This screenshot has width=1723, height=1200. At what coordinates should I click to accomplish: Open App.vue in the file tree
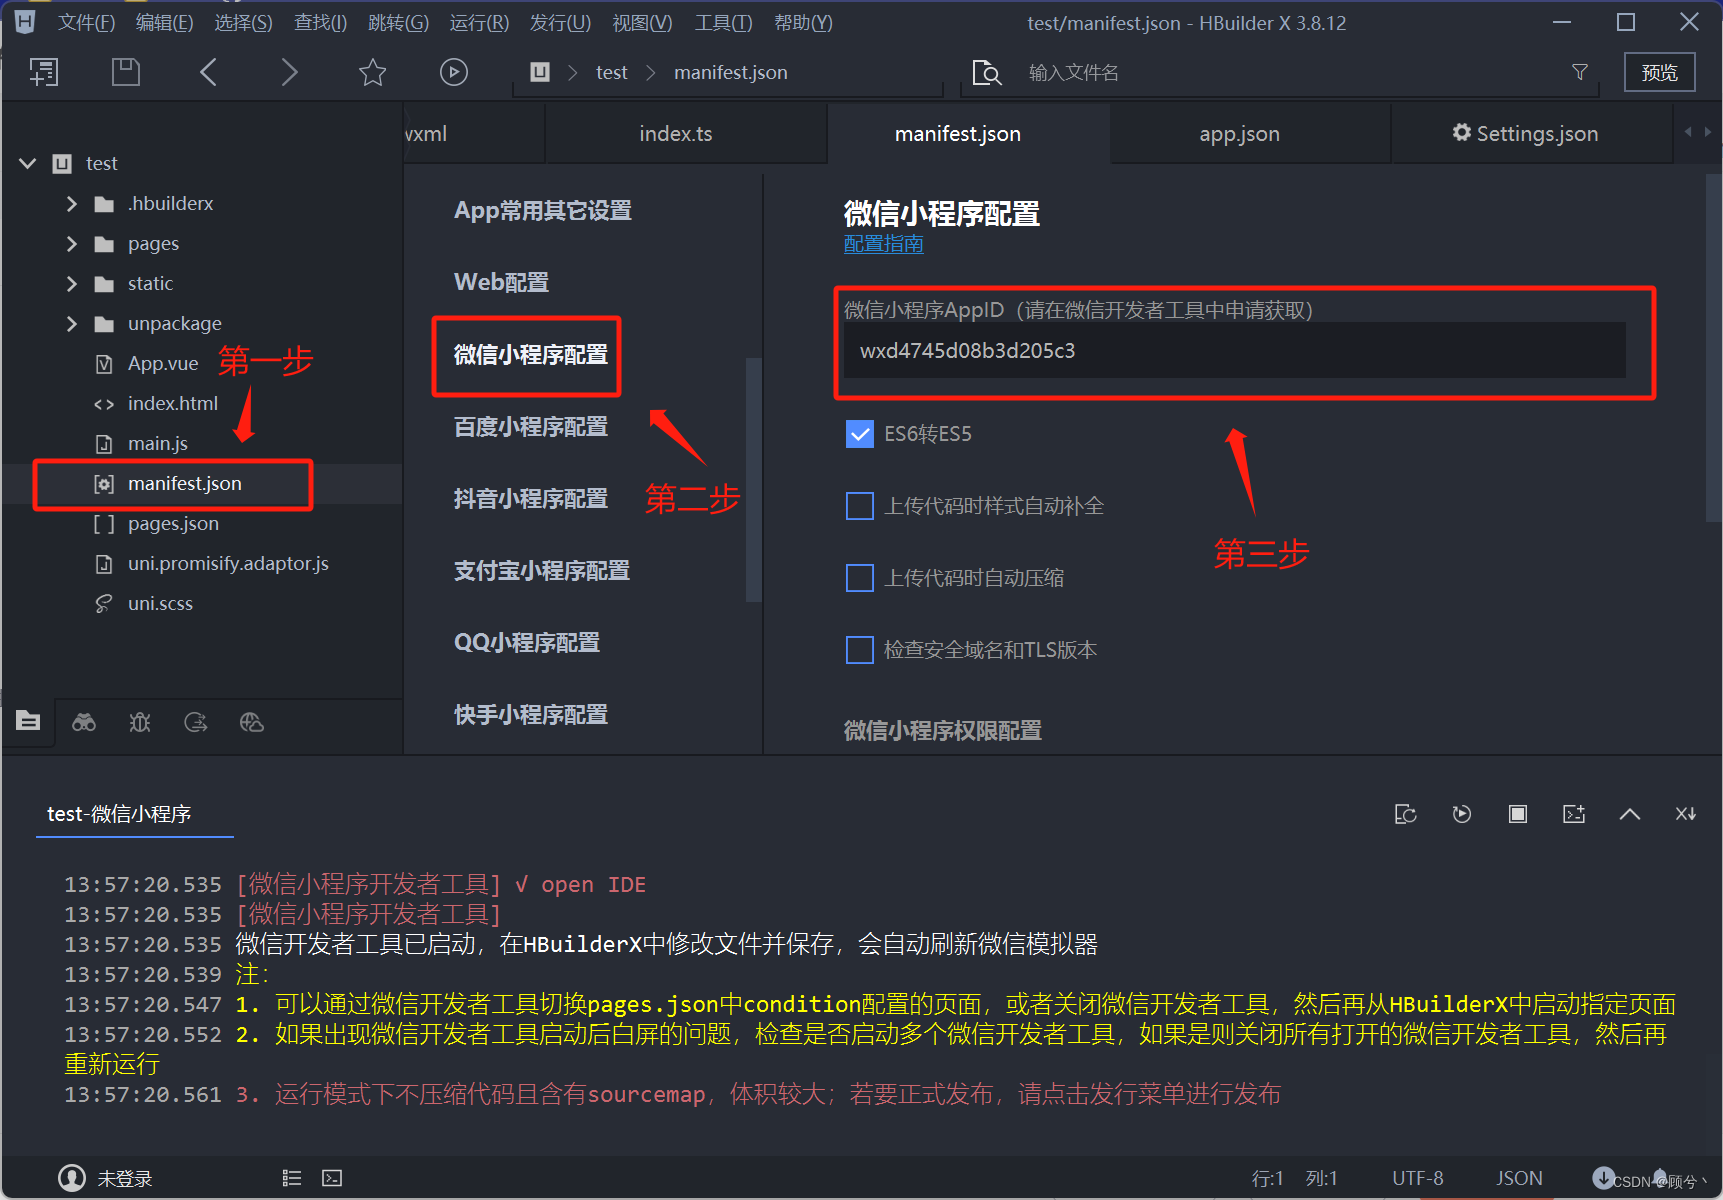tap(163, 364)
